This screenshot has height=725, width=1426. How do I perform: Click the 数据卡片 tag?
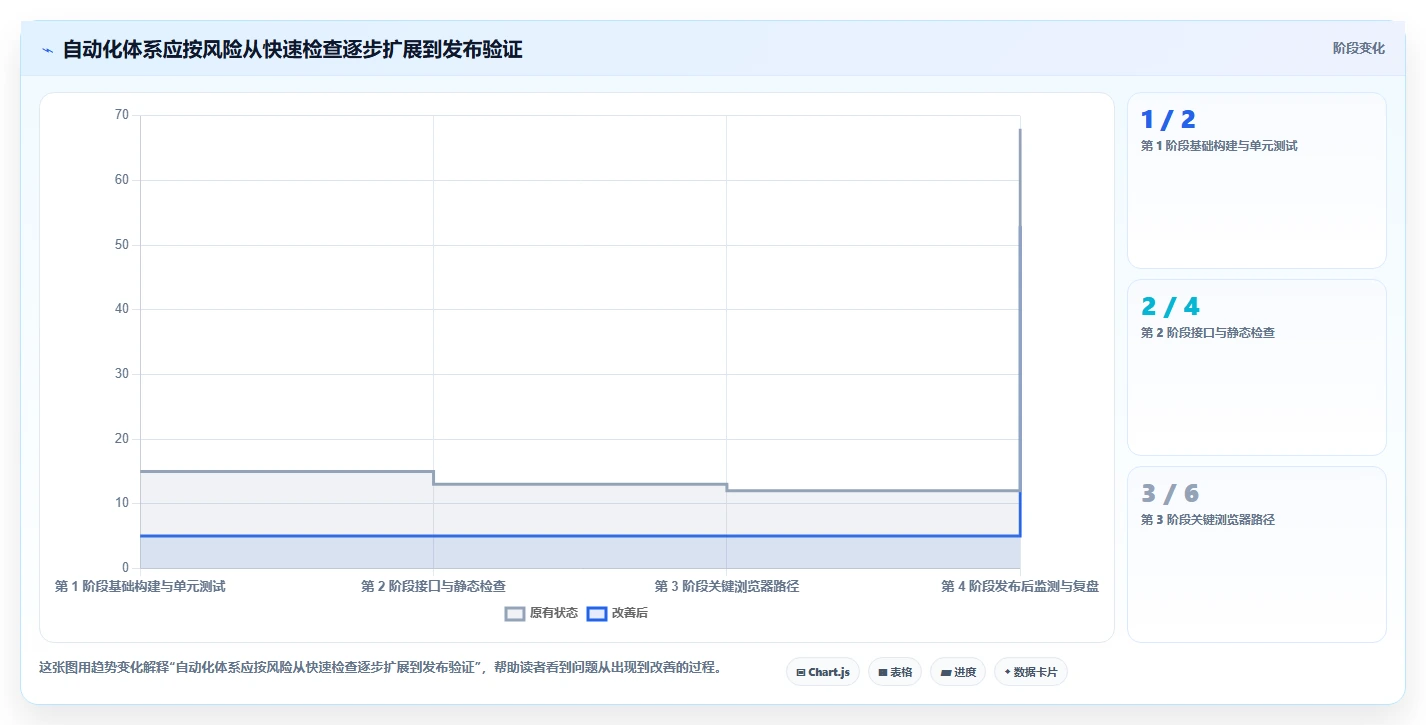click(1031, 672)
